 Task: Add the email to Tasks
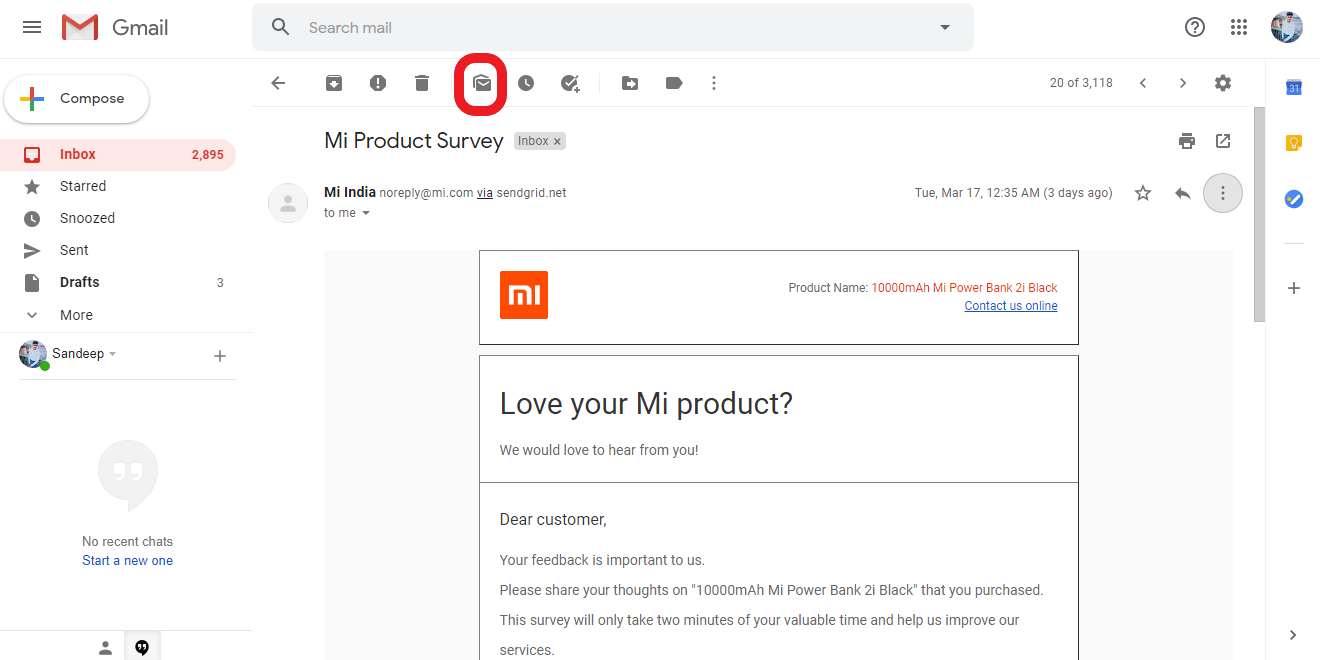point(570,83)
